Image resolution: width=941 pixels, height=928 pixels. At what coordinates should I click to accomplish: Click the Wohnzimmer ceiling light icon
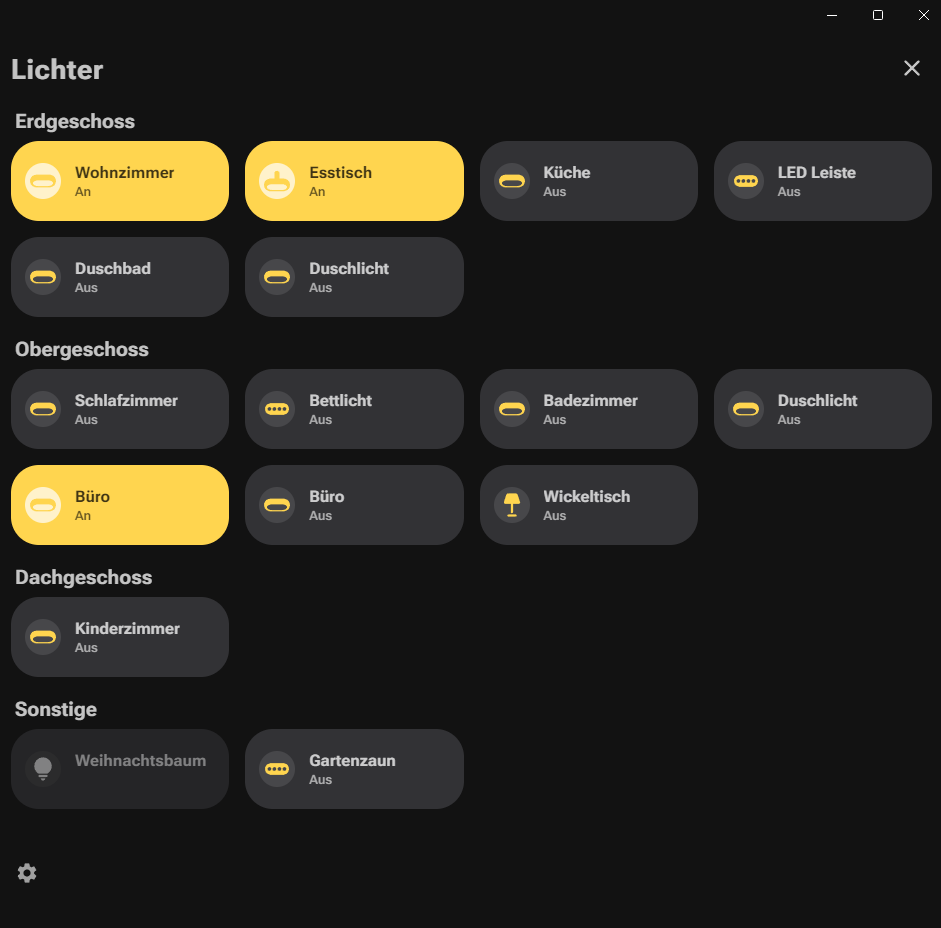tap(43, 181)
